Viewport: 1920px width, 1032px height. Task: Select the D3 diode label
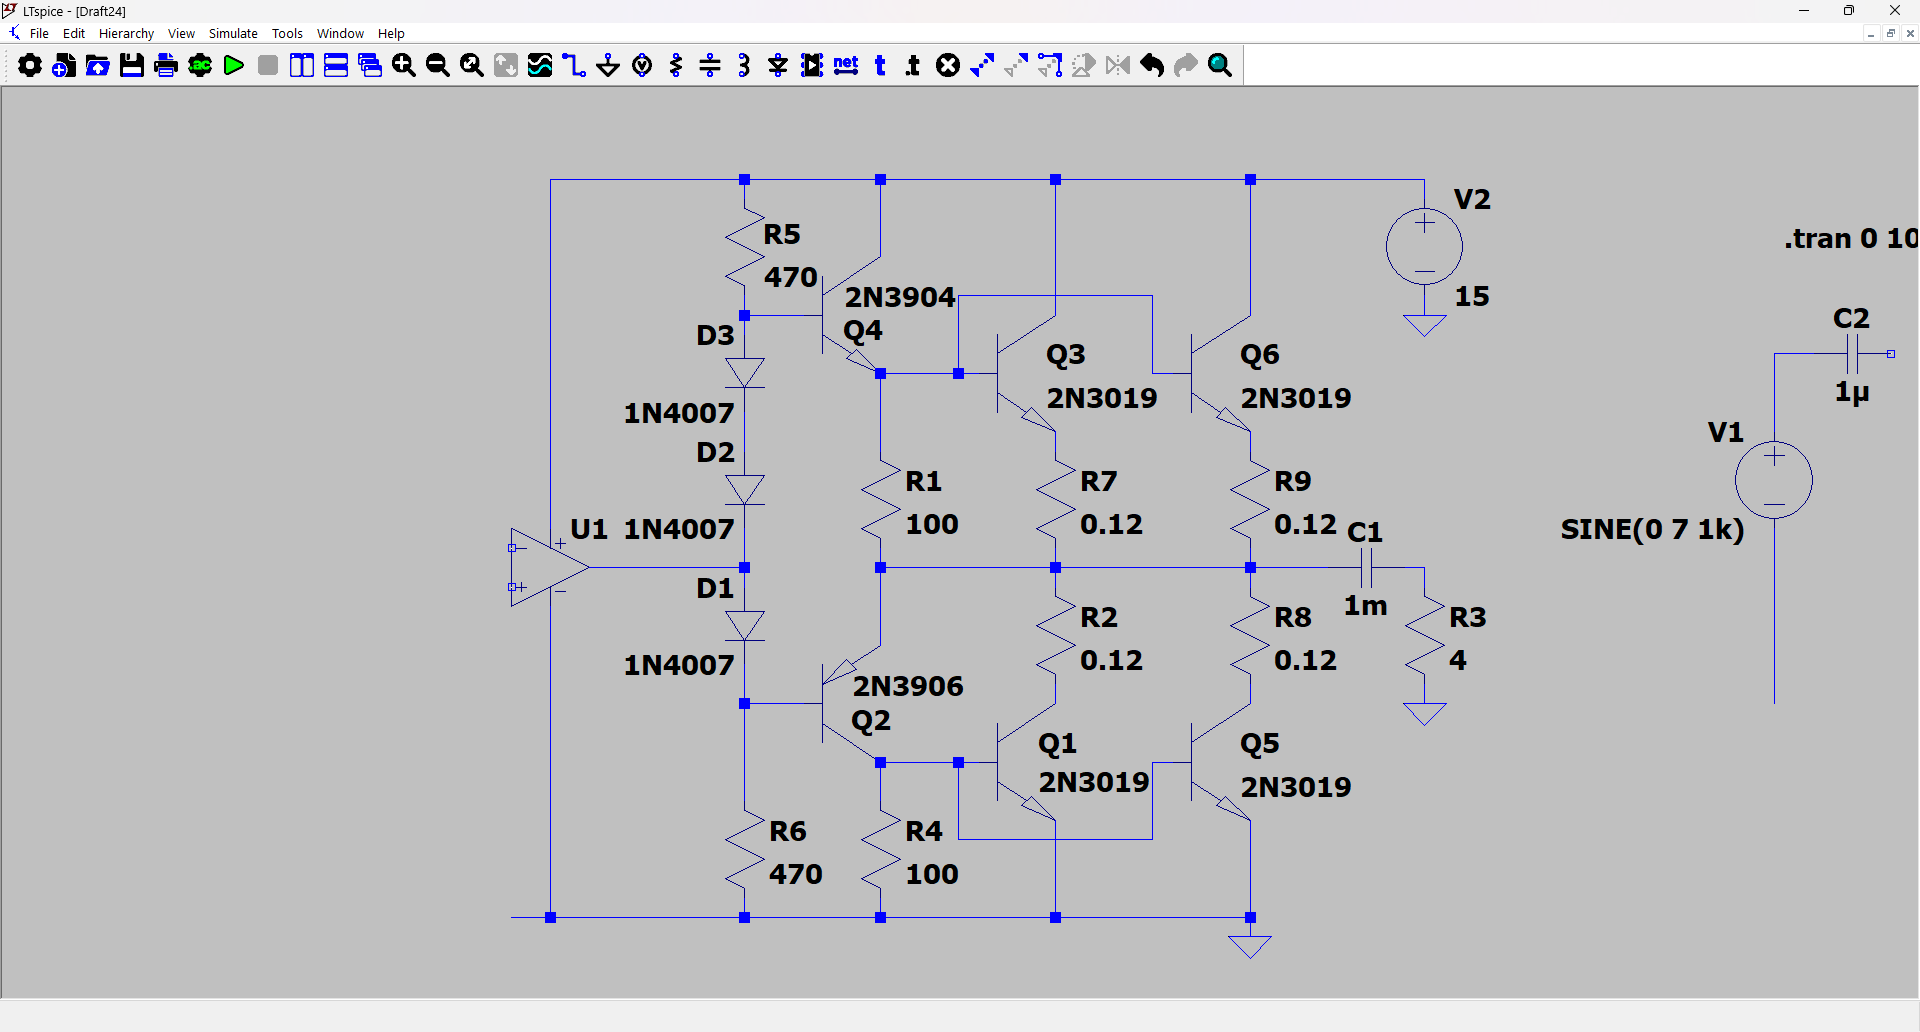716,335
